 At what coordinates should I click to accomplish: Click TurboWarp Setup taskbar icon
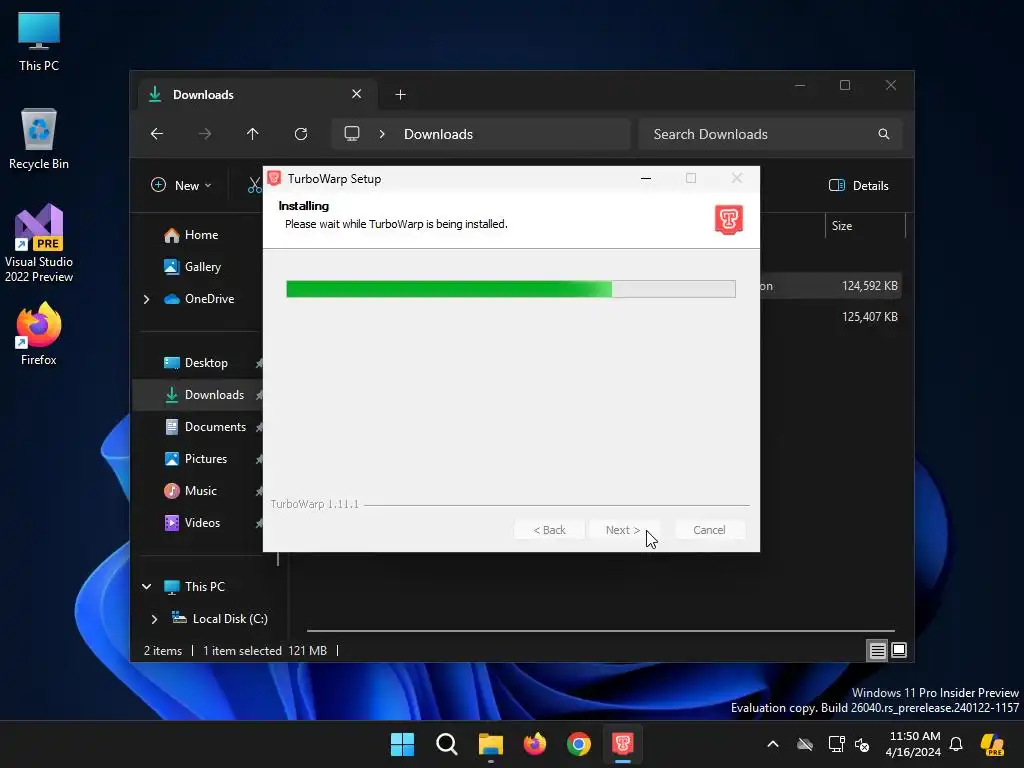tap(623, 744)
